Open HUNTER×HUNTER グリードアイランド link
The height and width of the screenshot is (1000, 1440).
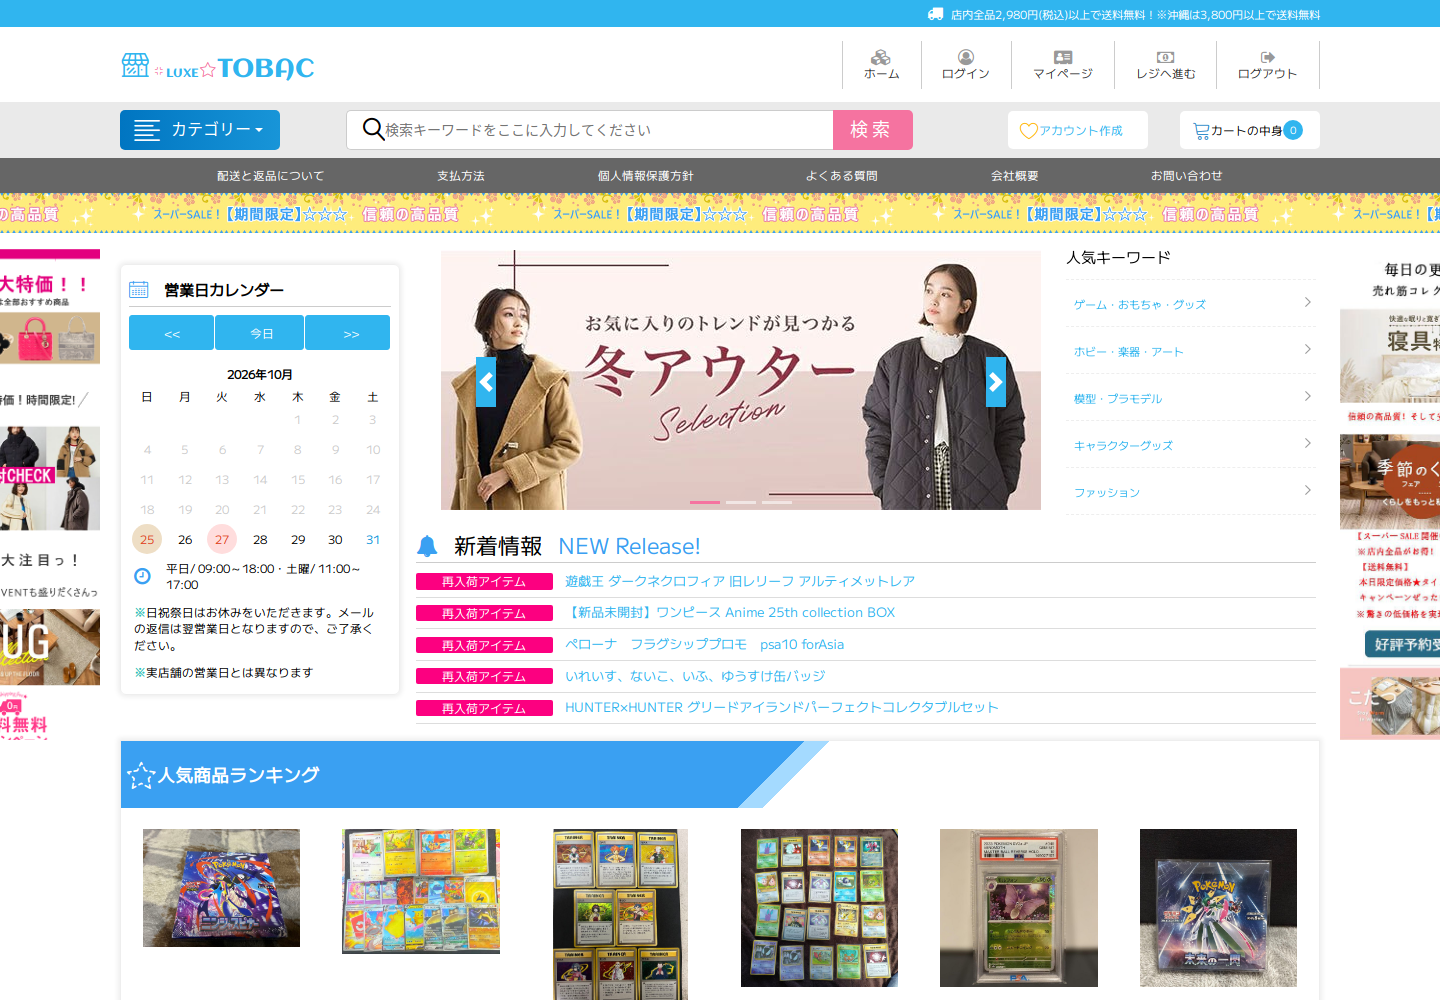click(782, 708)
